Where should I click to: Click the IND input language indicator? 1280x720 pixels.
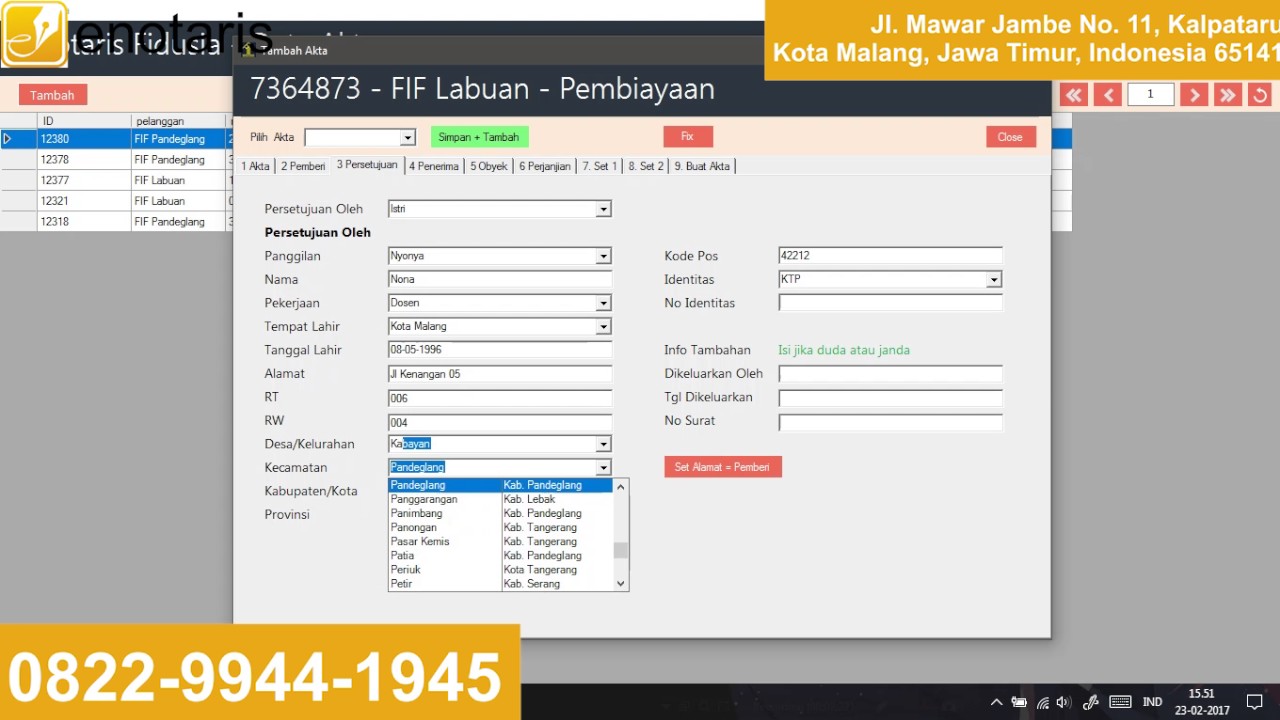(x=1153, y=702)
